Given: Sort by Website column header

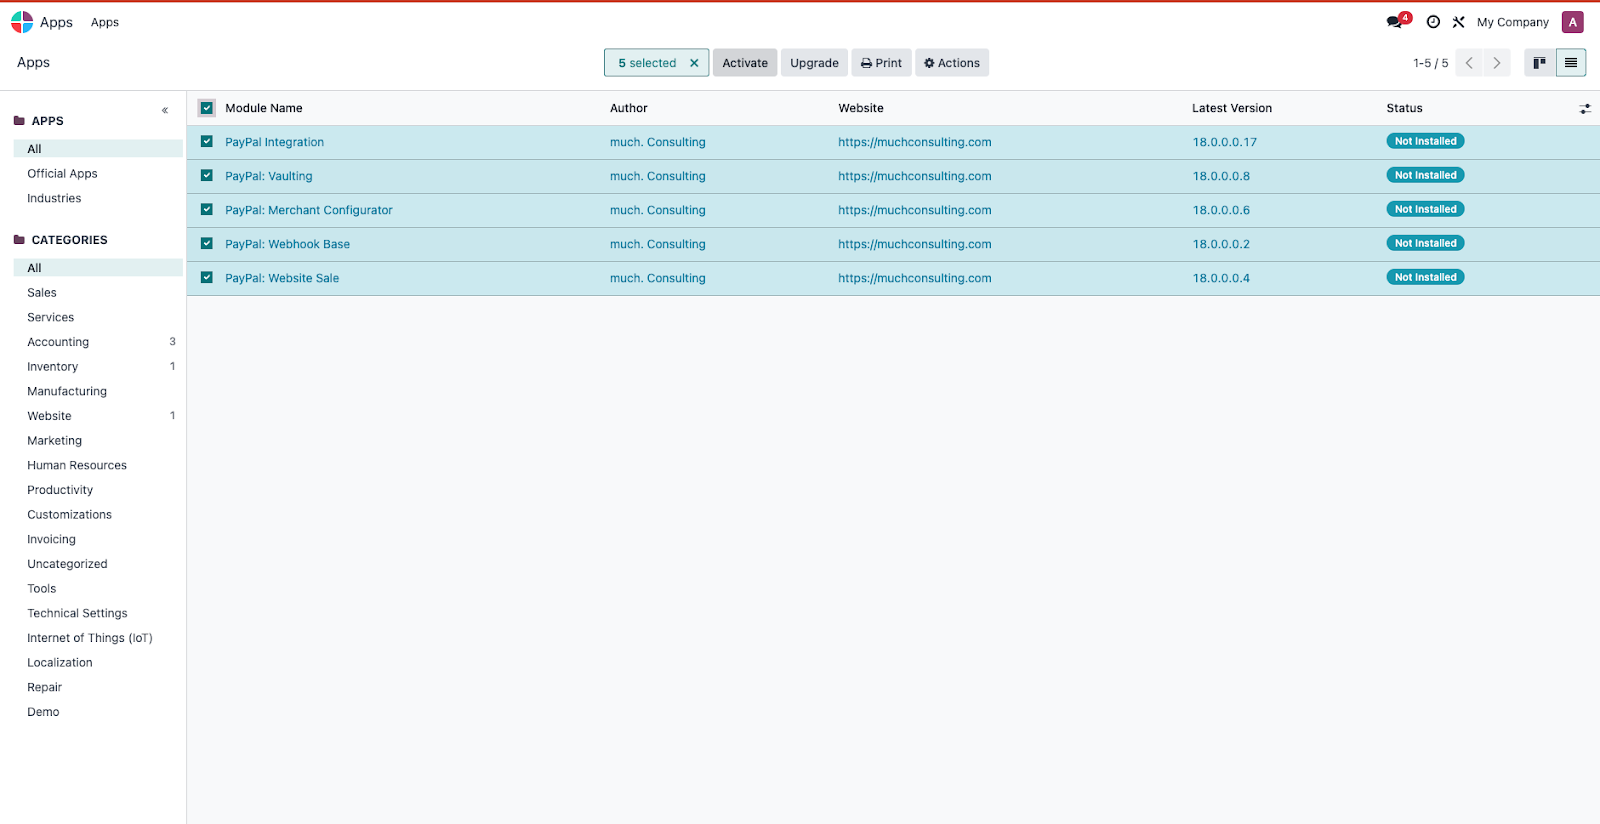Looking at the screenshot, I should pyautogui.click(x=861, y=108).
